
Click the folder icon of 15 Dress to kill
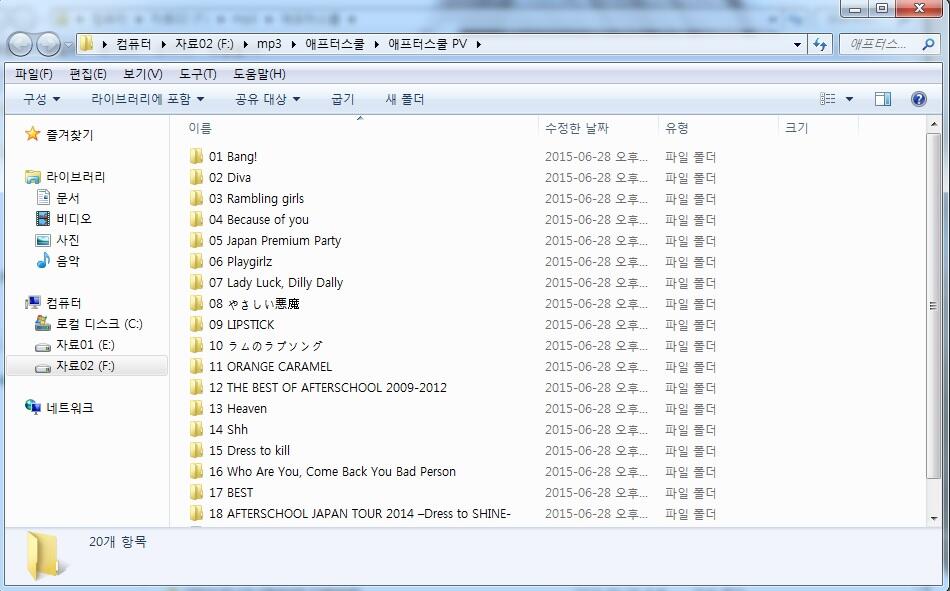pyautogui.click(x=196, y=450)
